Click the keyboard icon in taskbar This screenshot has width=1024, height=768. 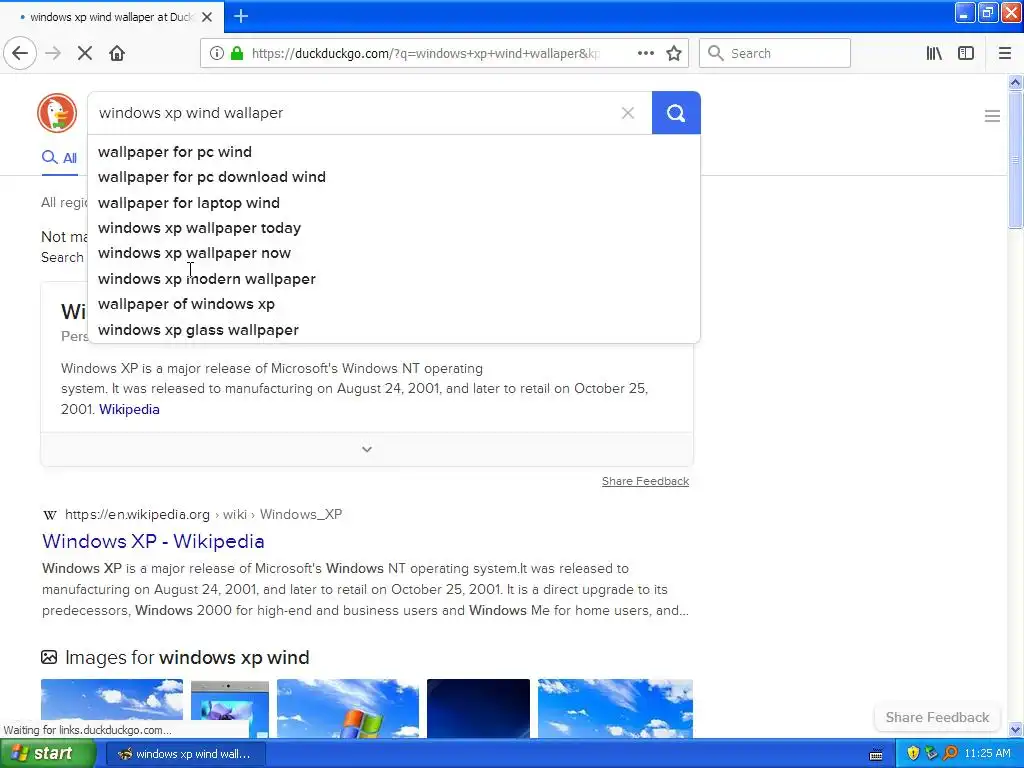pyautogui.click(x=876, y=755)
